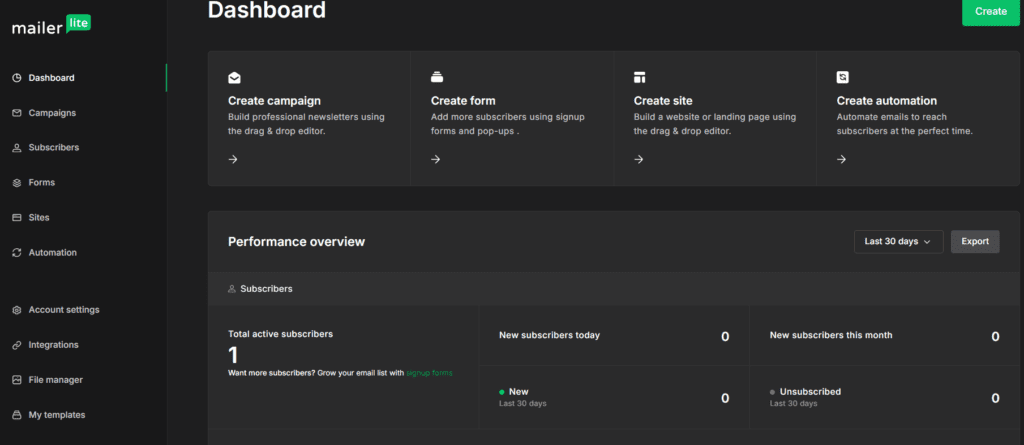Click the Create form icon
1024x445 pixels.
click(437, 77)
